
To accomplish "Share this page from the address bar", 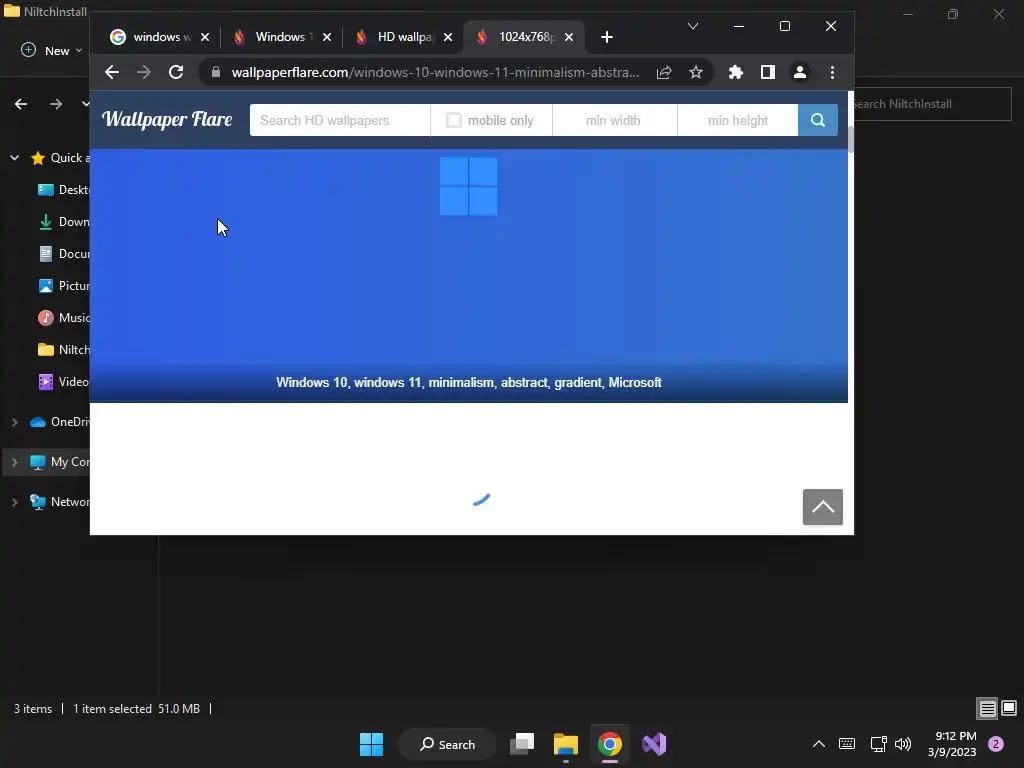I will 664,72.
